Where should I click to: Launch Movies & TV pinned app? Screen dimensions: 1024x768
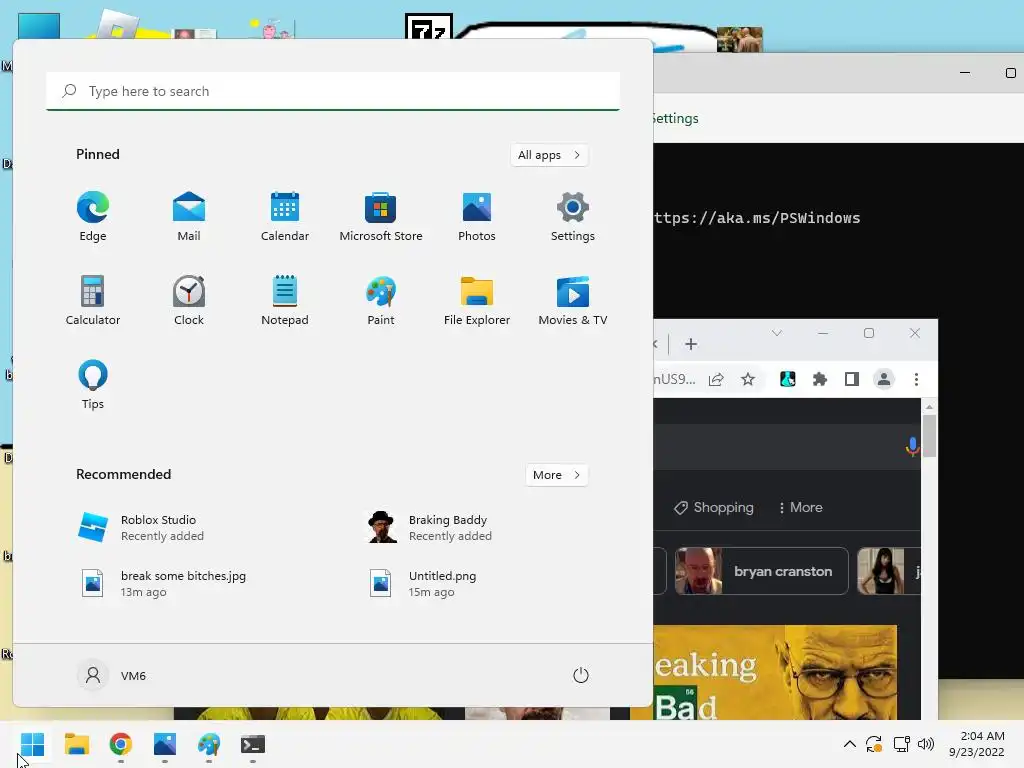(x=573, y=300)
